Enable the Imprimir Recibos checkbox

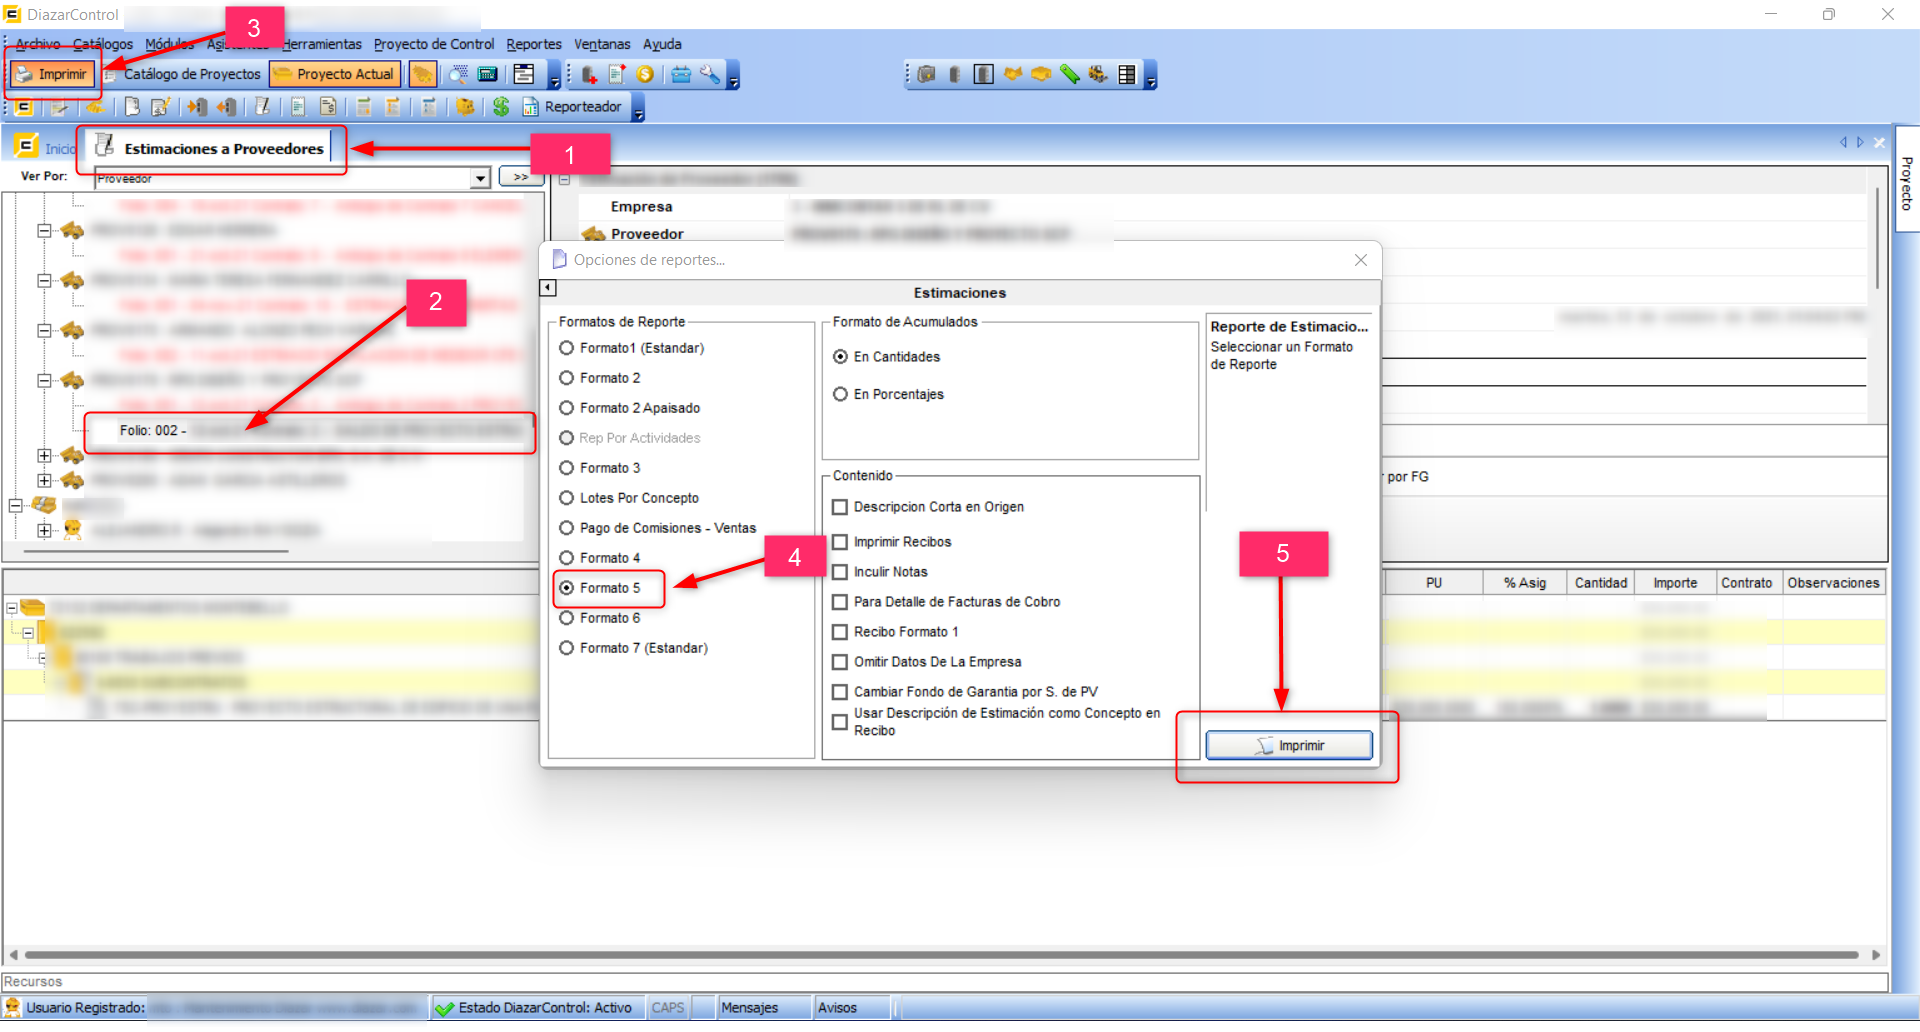(x=840, y=542)
